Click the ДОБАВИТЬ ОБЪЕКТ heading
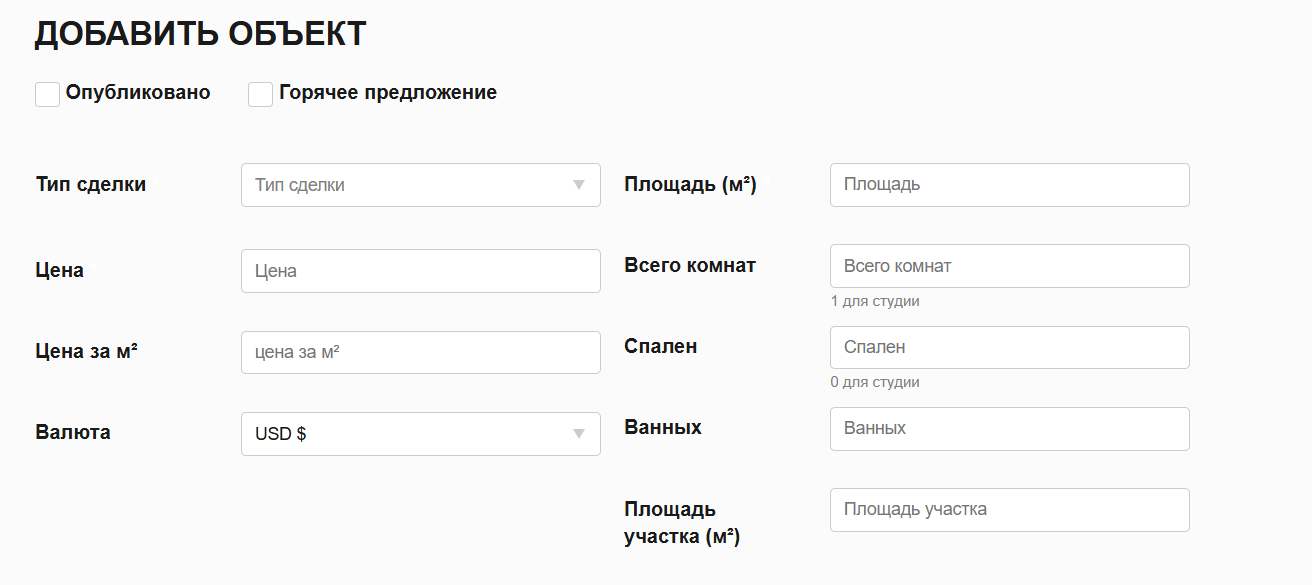 201,34
